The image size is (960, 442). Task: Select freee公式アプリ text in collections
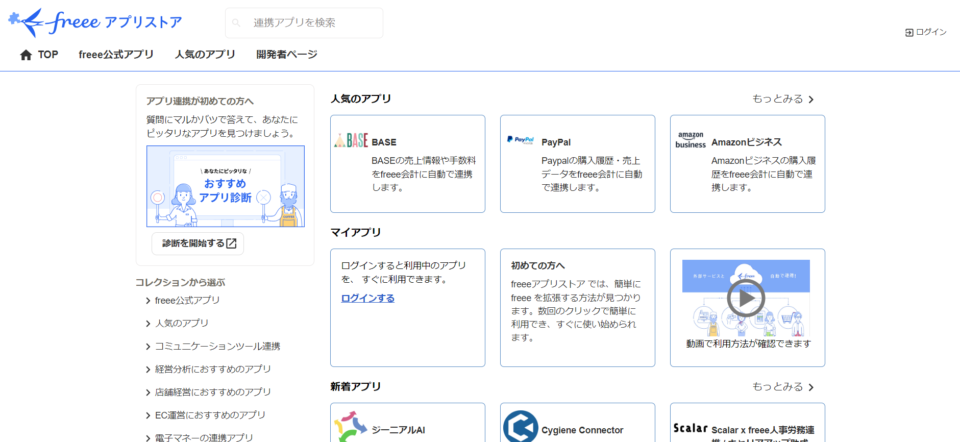coord(187,301)
